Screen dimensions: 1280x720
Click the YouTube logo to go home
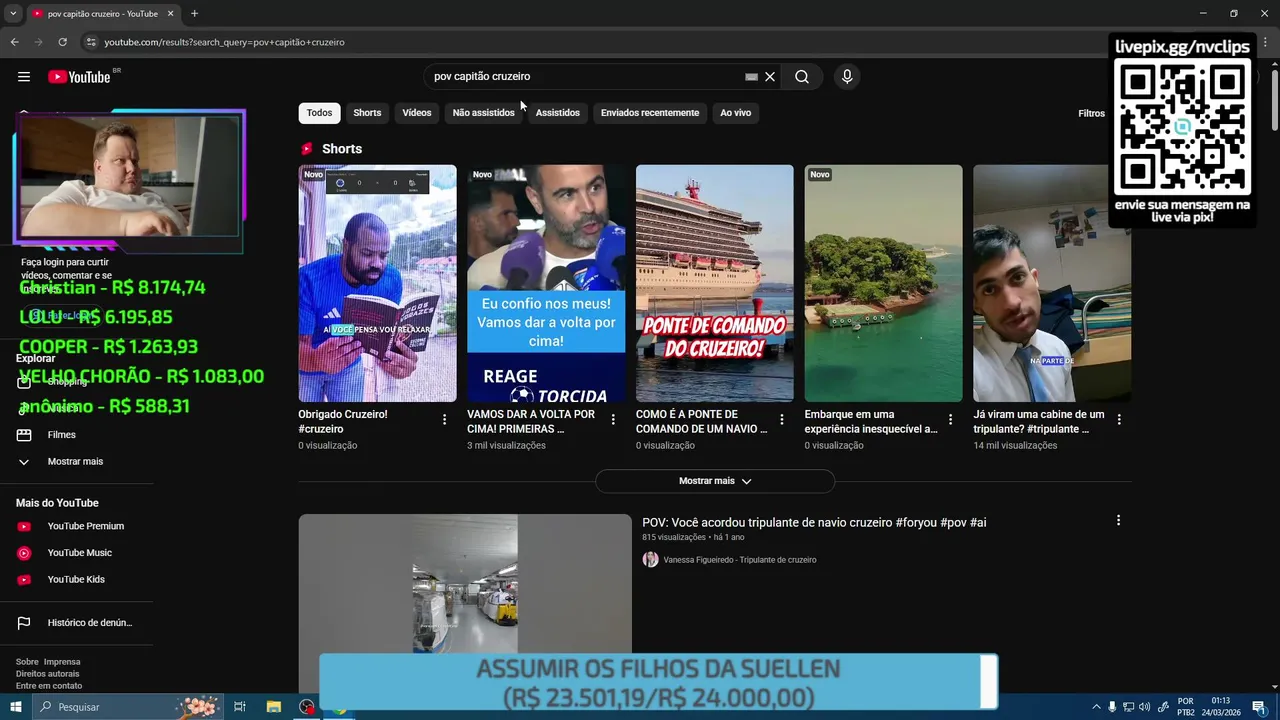coord(79,77)
